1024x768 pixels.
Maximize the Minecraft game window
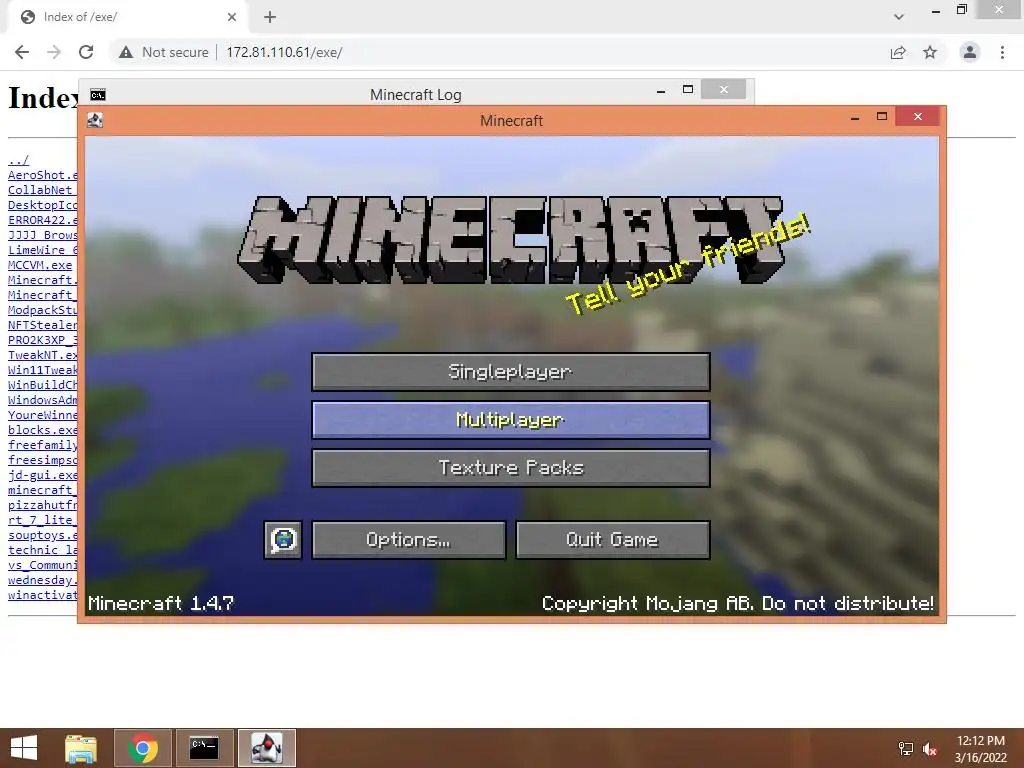click(882, 116)
